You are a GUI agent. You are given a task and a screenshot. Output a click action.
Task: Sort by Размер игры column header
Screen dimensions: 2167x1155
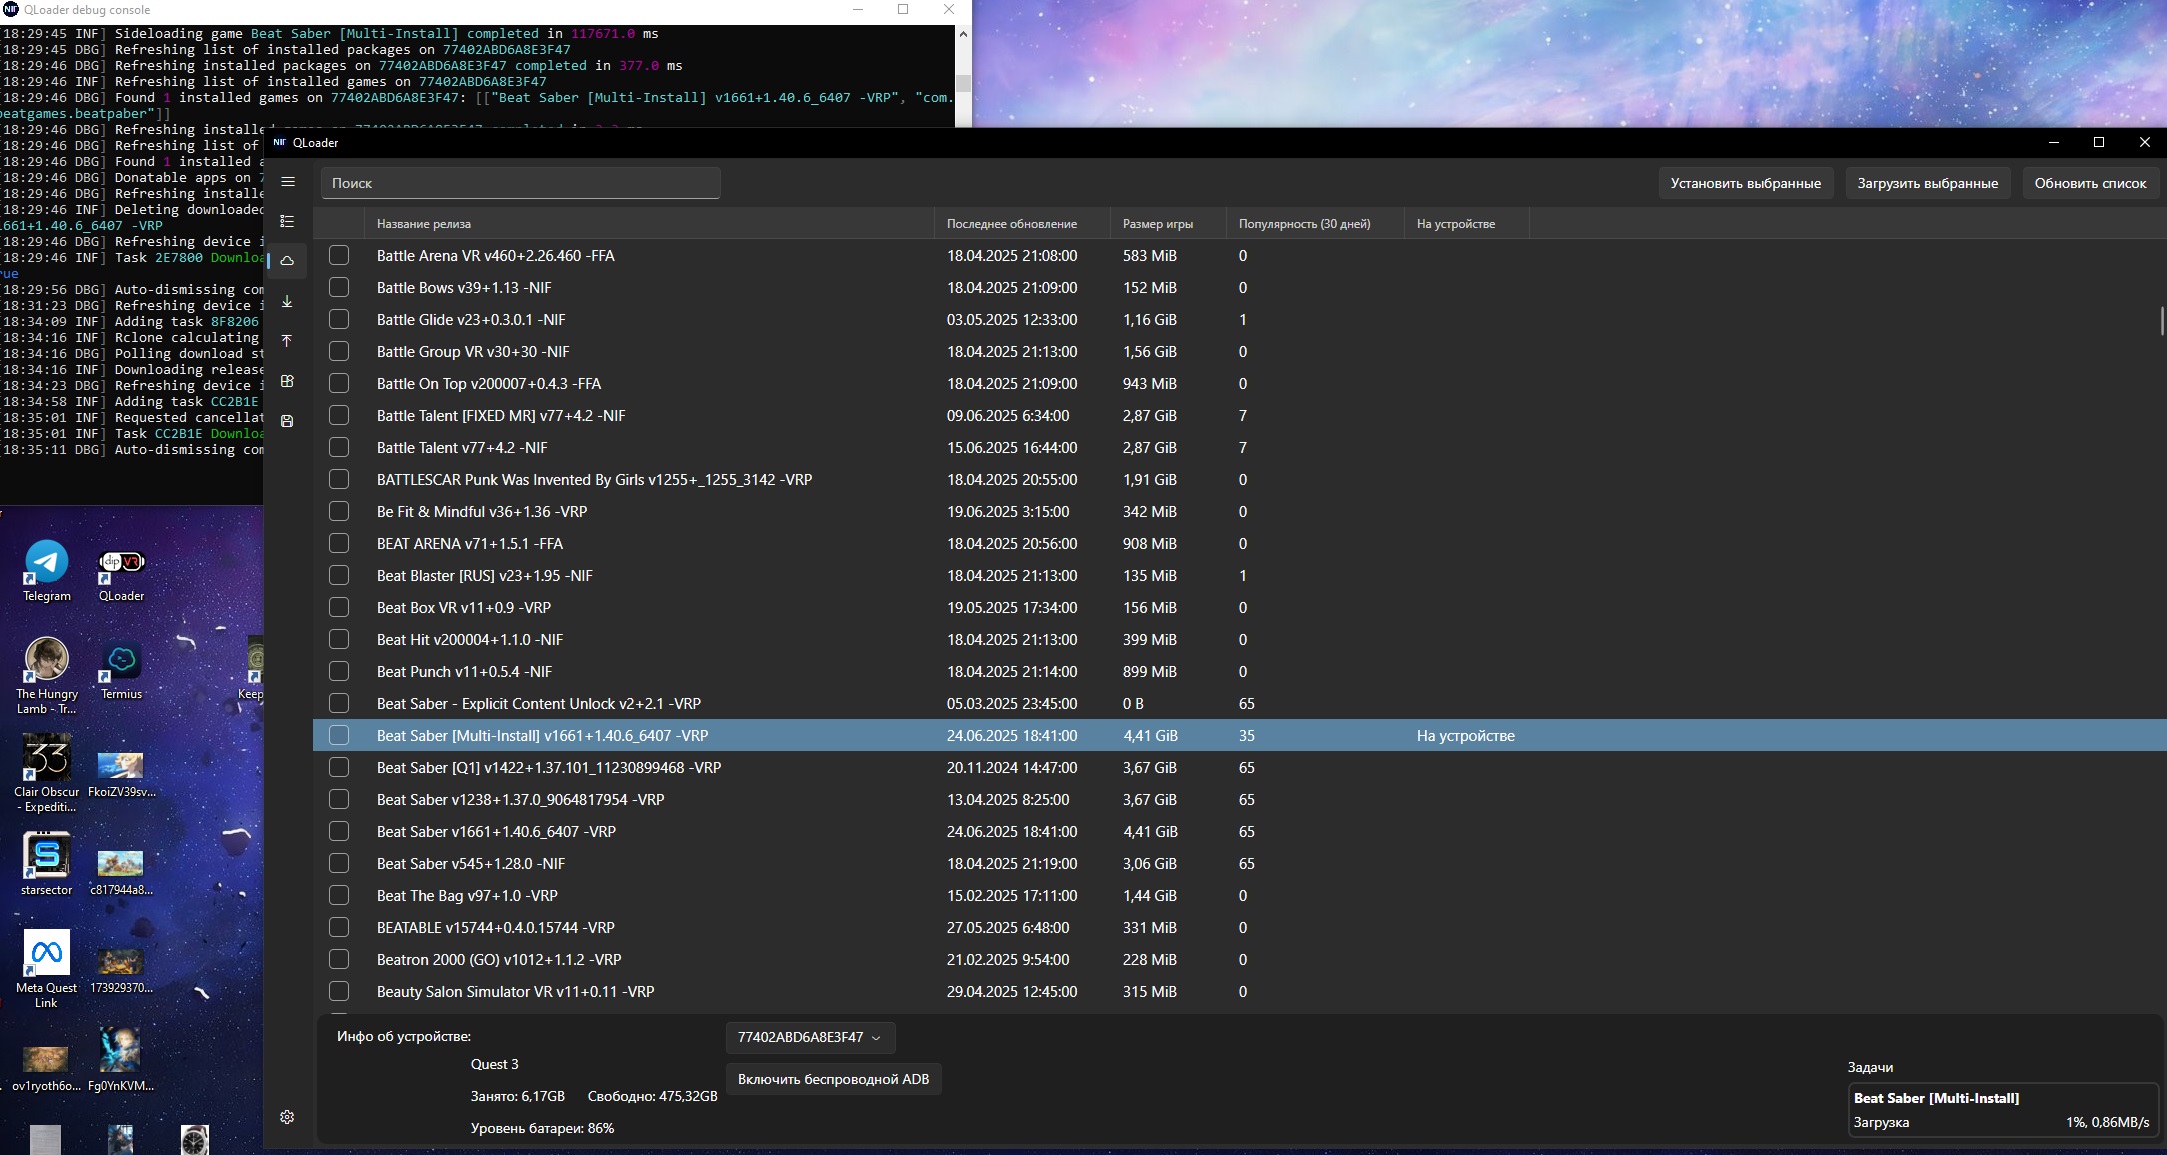[1157, 224]
